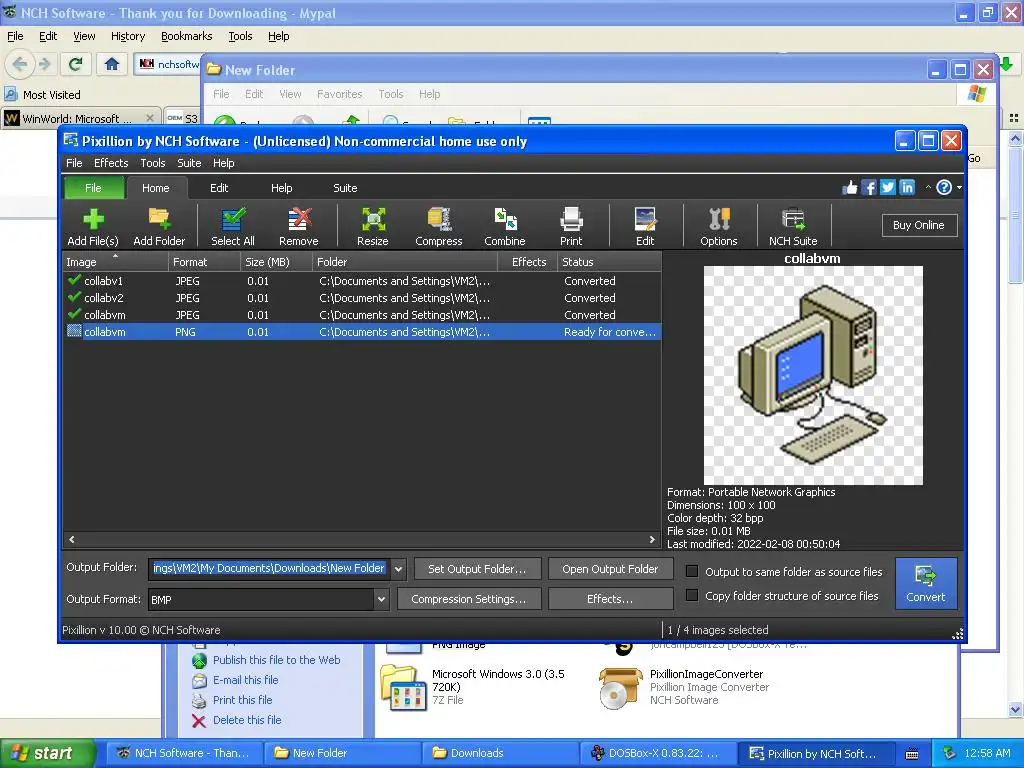Switch to DOSBox-X in the taskbar
Image resolution: width=1024 pixels, height=768 pixels.
pyautogui.click(x=658, y=754)
